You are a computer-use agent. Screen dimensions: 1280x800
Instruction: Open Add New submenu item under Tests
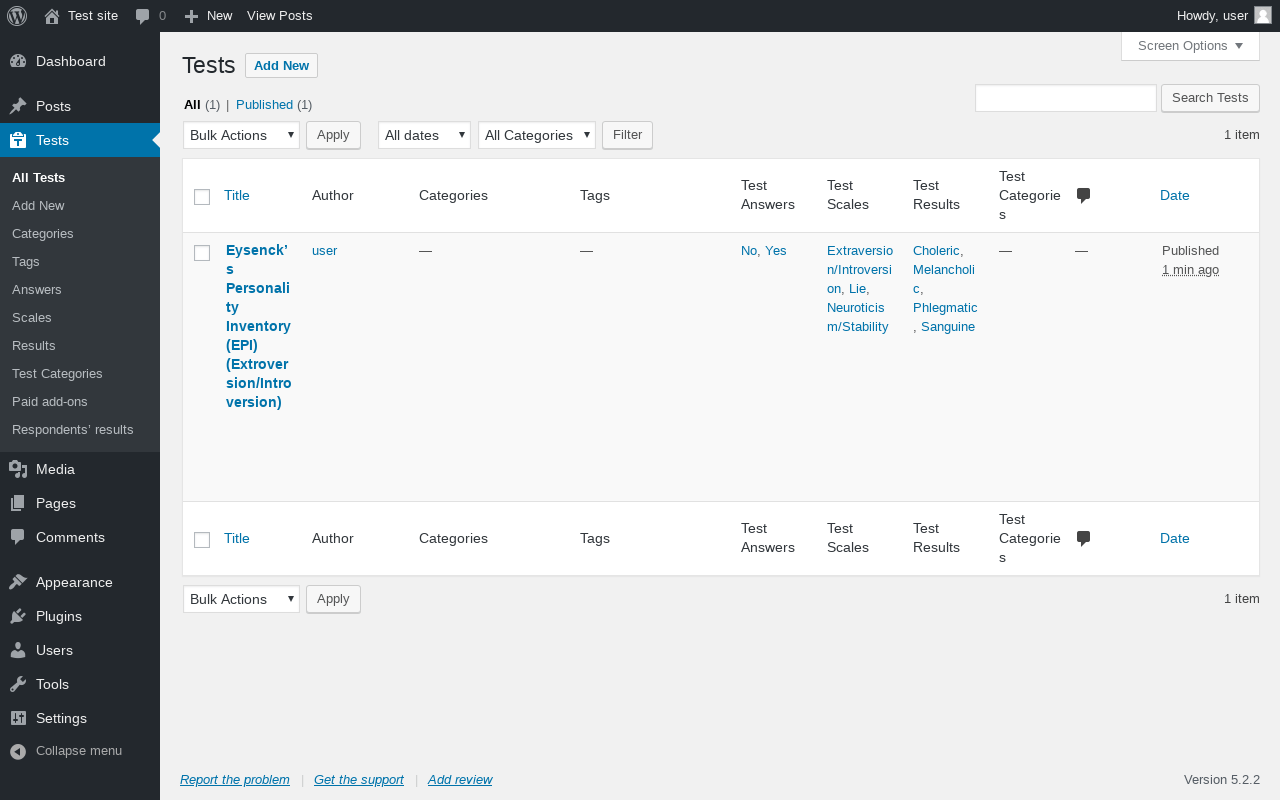[38, 205]
